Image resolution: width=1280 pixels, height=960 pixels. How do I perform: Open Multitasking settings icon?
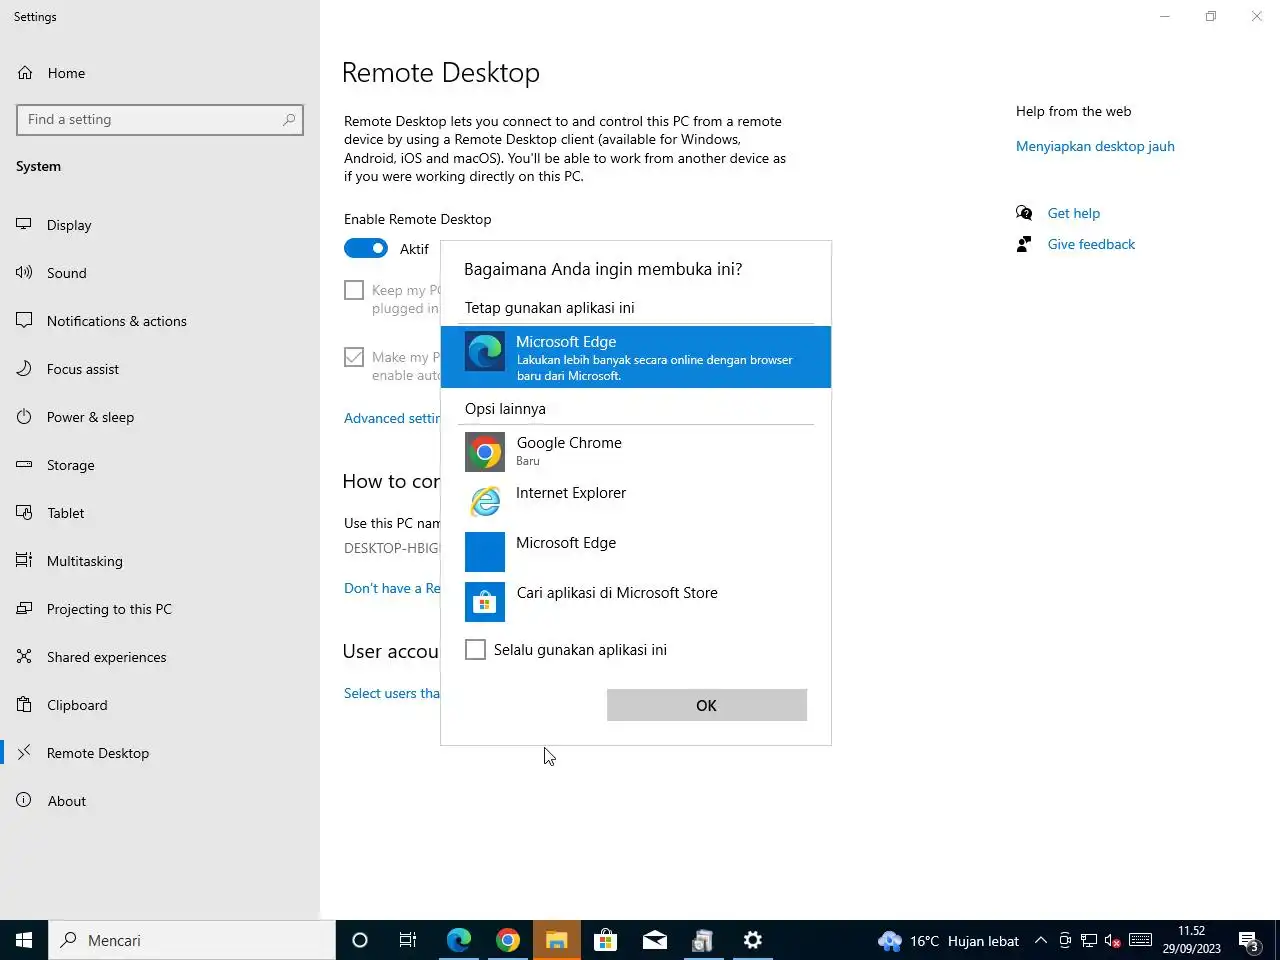[x=24, y=561]
